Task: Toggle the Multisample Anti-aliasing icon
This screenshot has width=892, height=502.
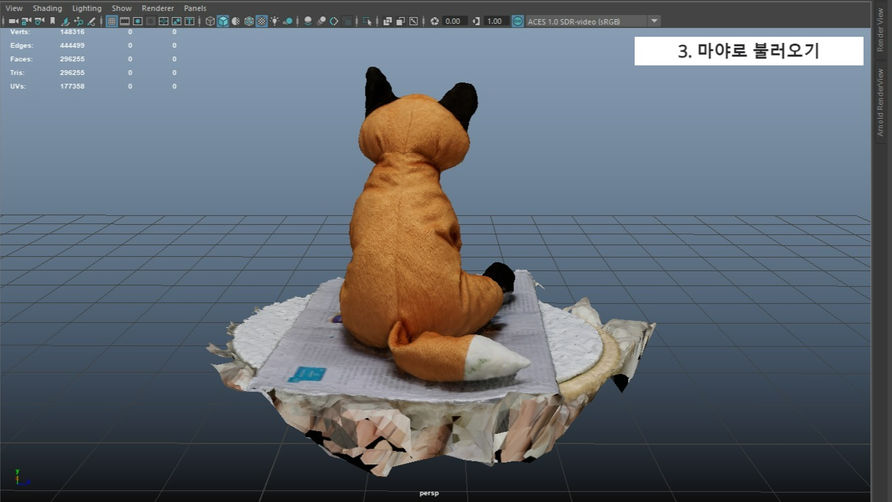Action: coord(334,21)
